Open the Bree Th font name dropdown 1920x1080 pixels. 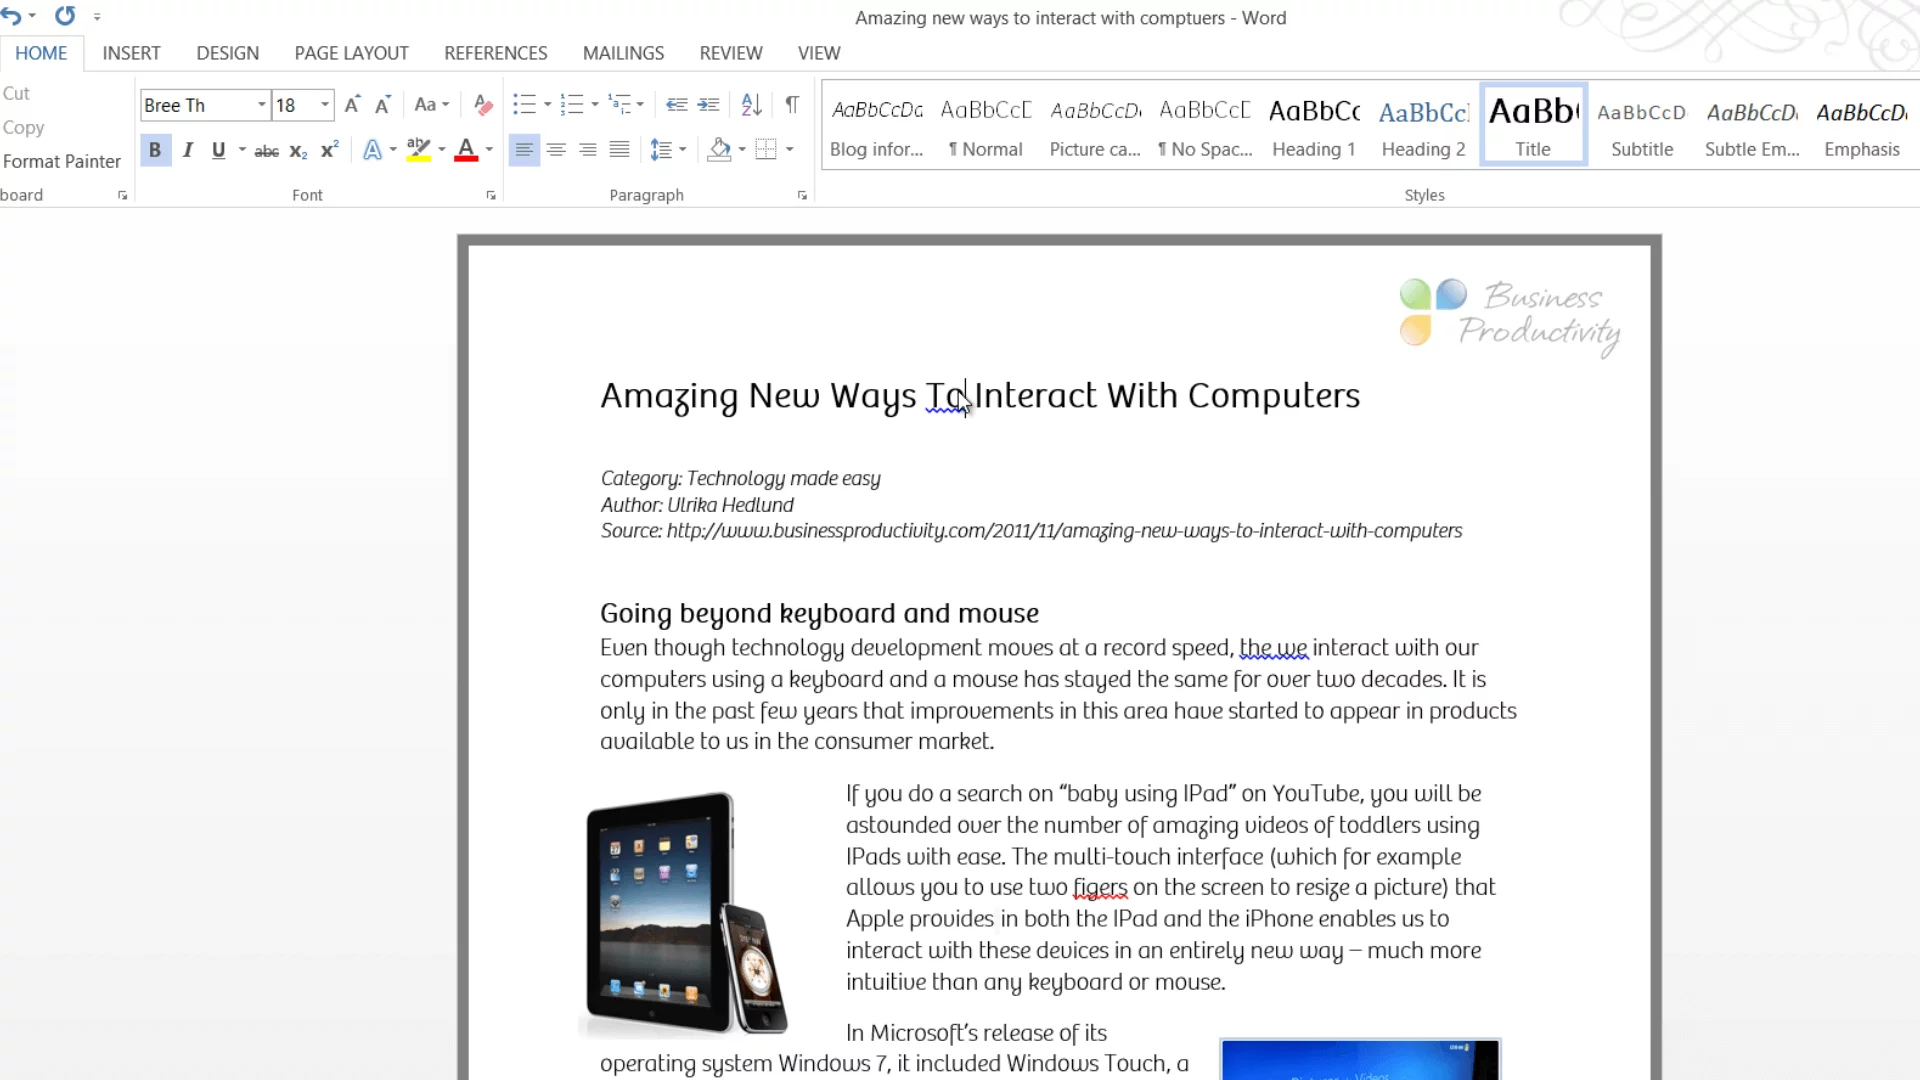tap(261, 105)
